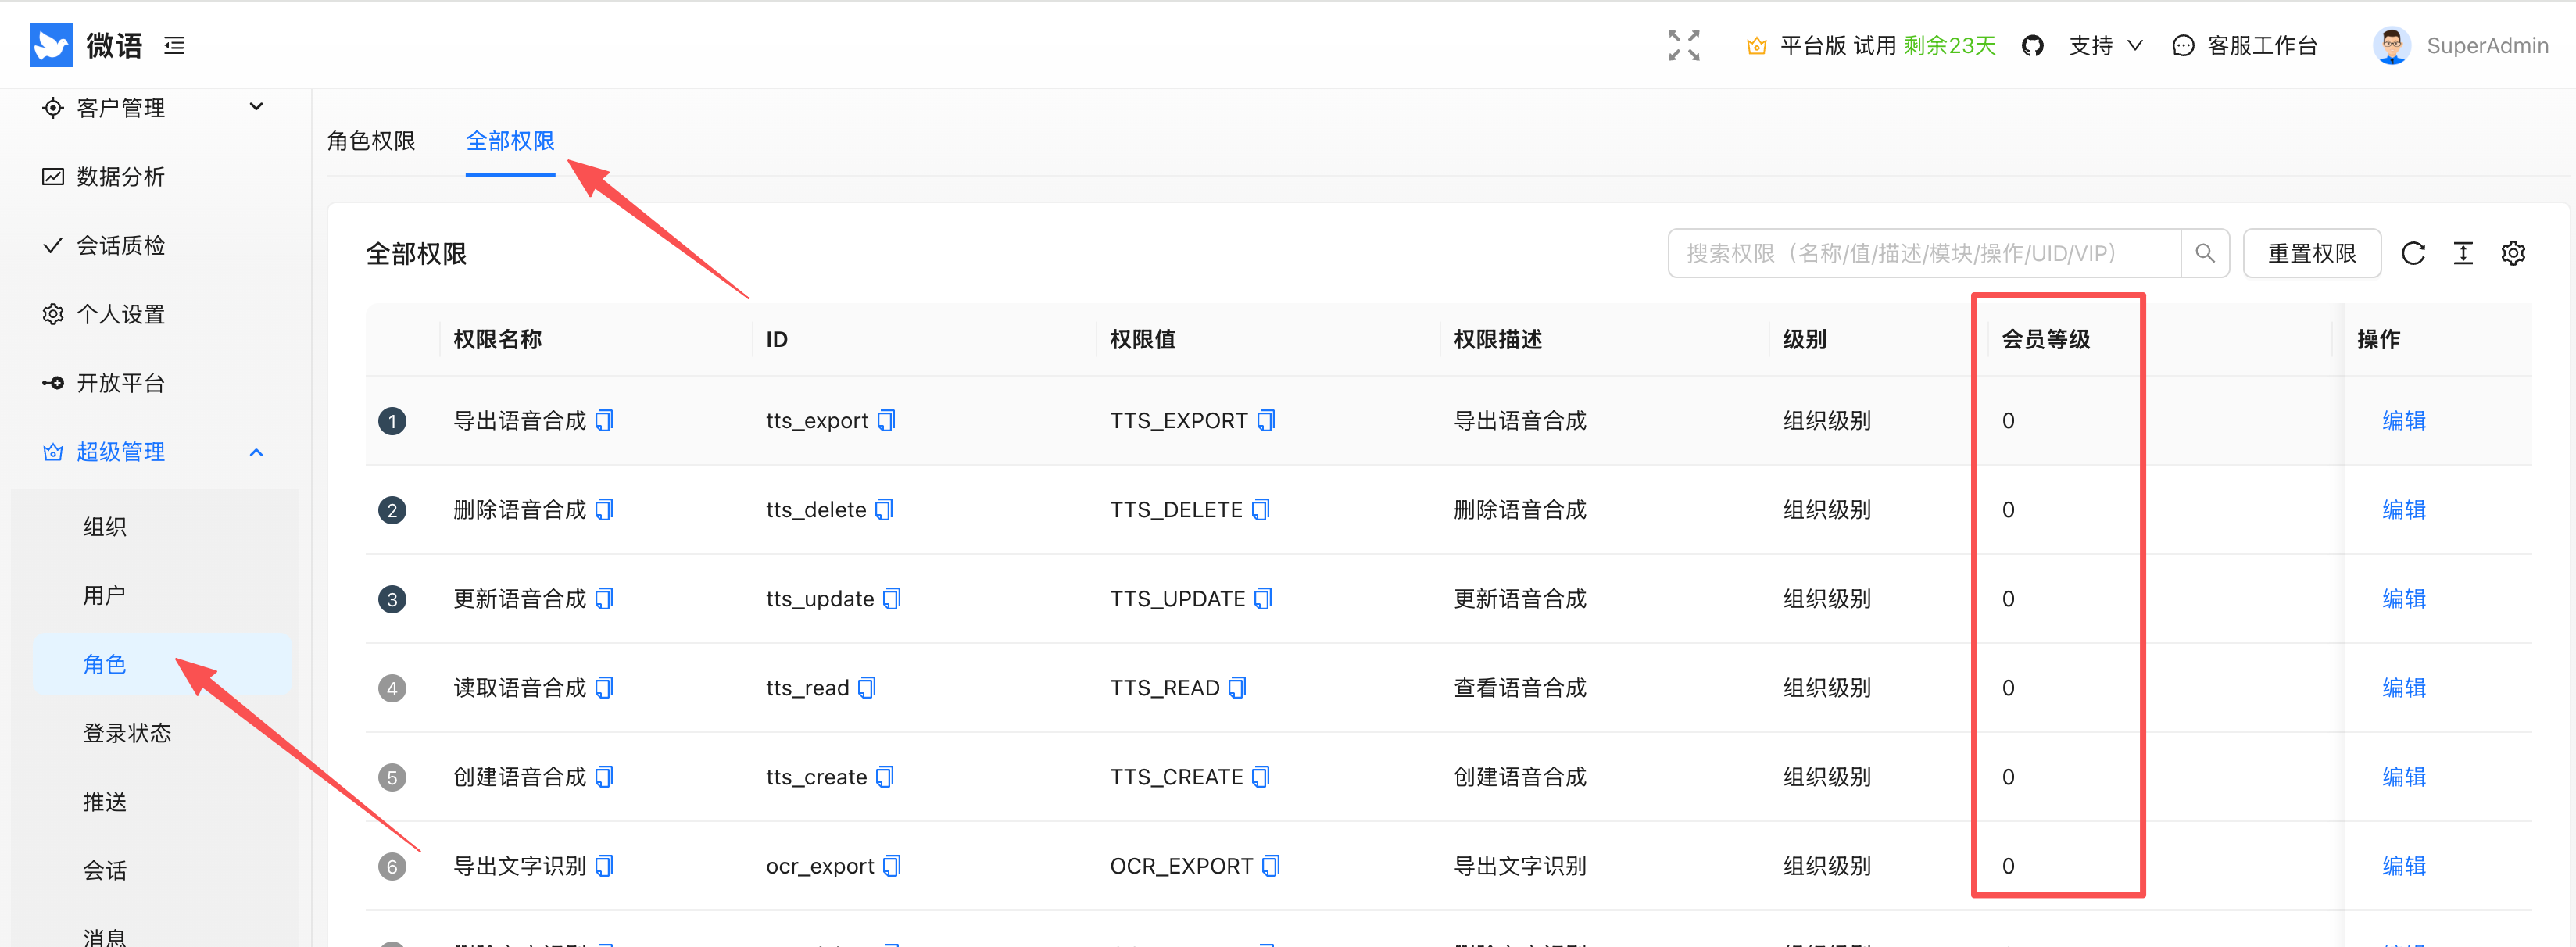The height and width of the screenshot is (947, 2576).
Task: Copy the OCR_EXPORT permission value
Action: coord(1271,865)
